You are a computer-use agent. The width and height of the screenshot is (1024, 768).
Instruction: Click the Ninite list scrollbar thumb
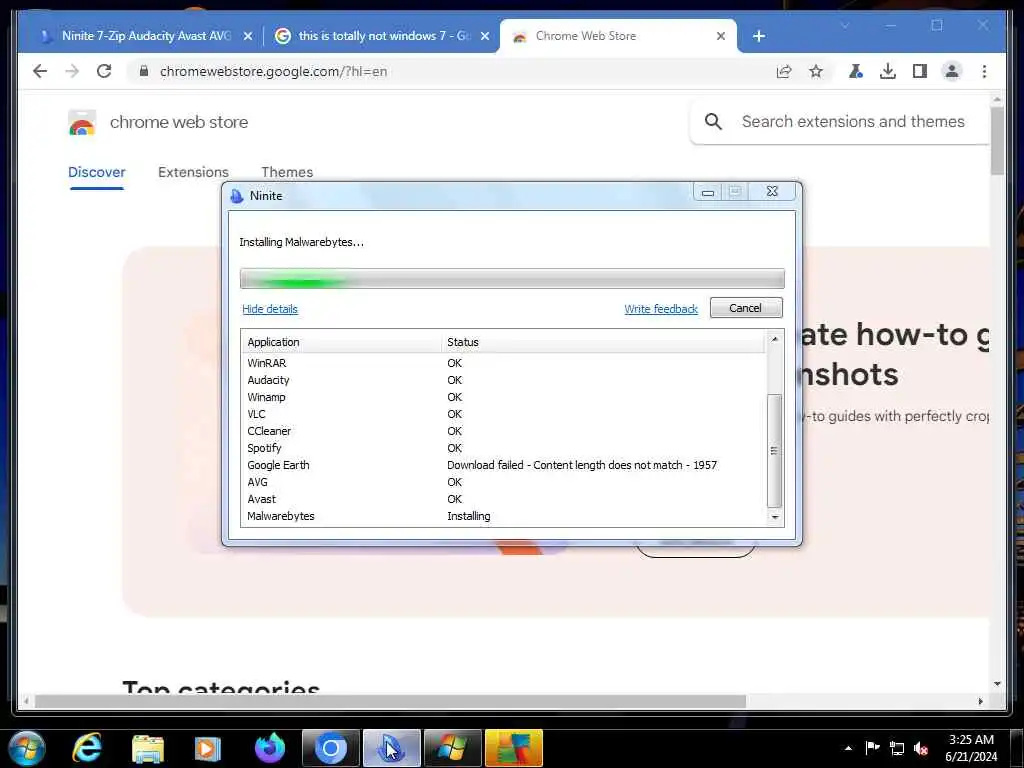click(775, 451)
